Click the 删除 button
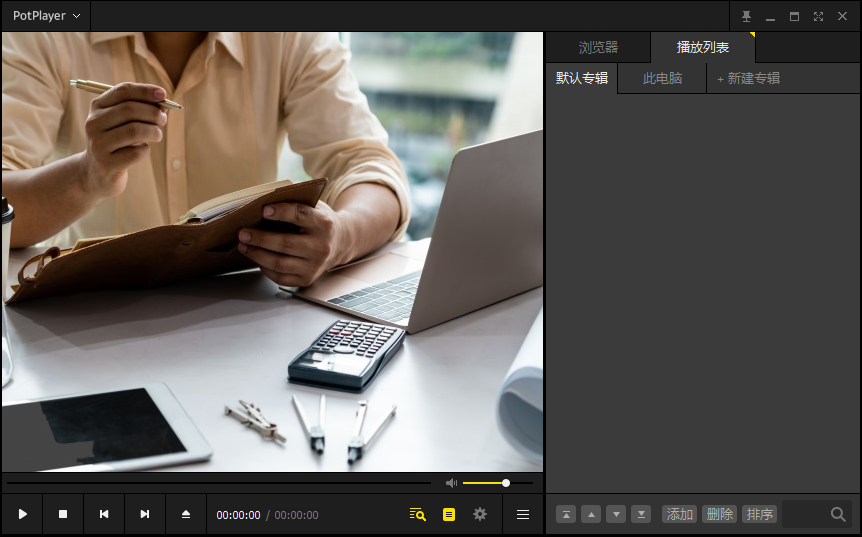Screen dimensions: 862x537 [720, 514]
